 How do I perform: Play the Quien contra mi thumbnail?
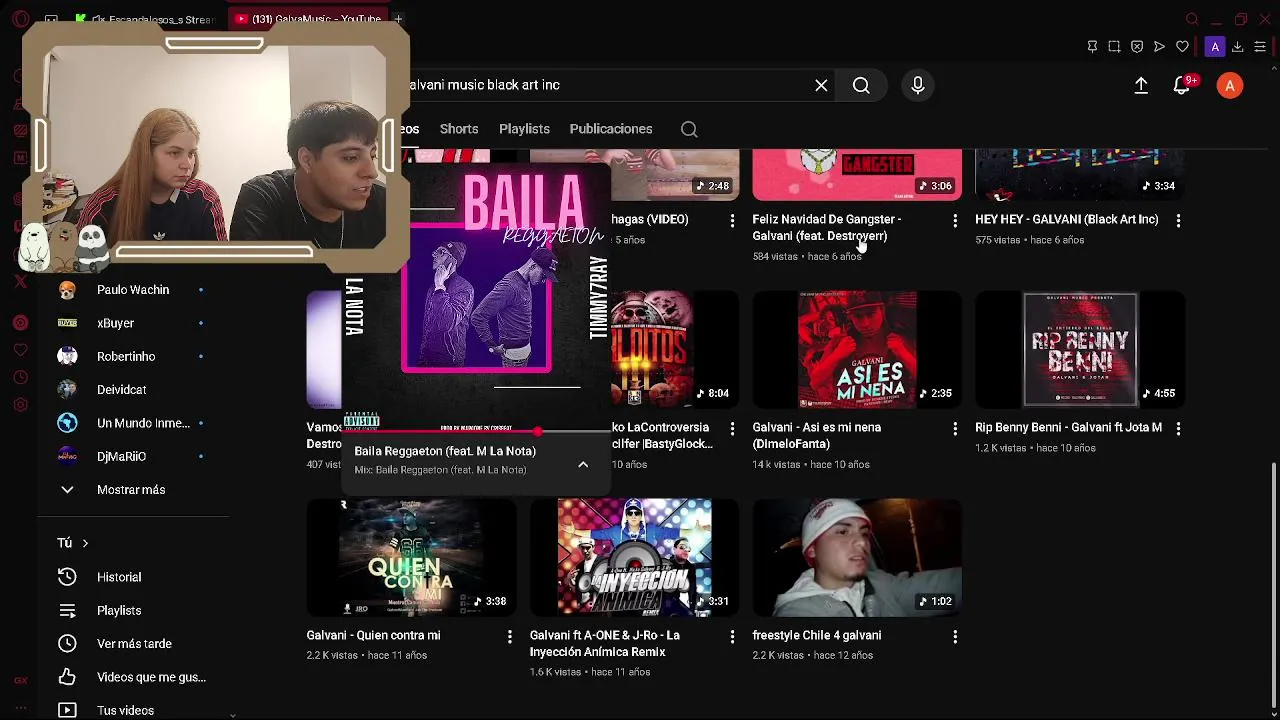(411, 558)
